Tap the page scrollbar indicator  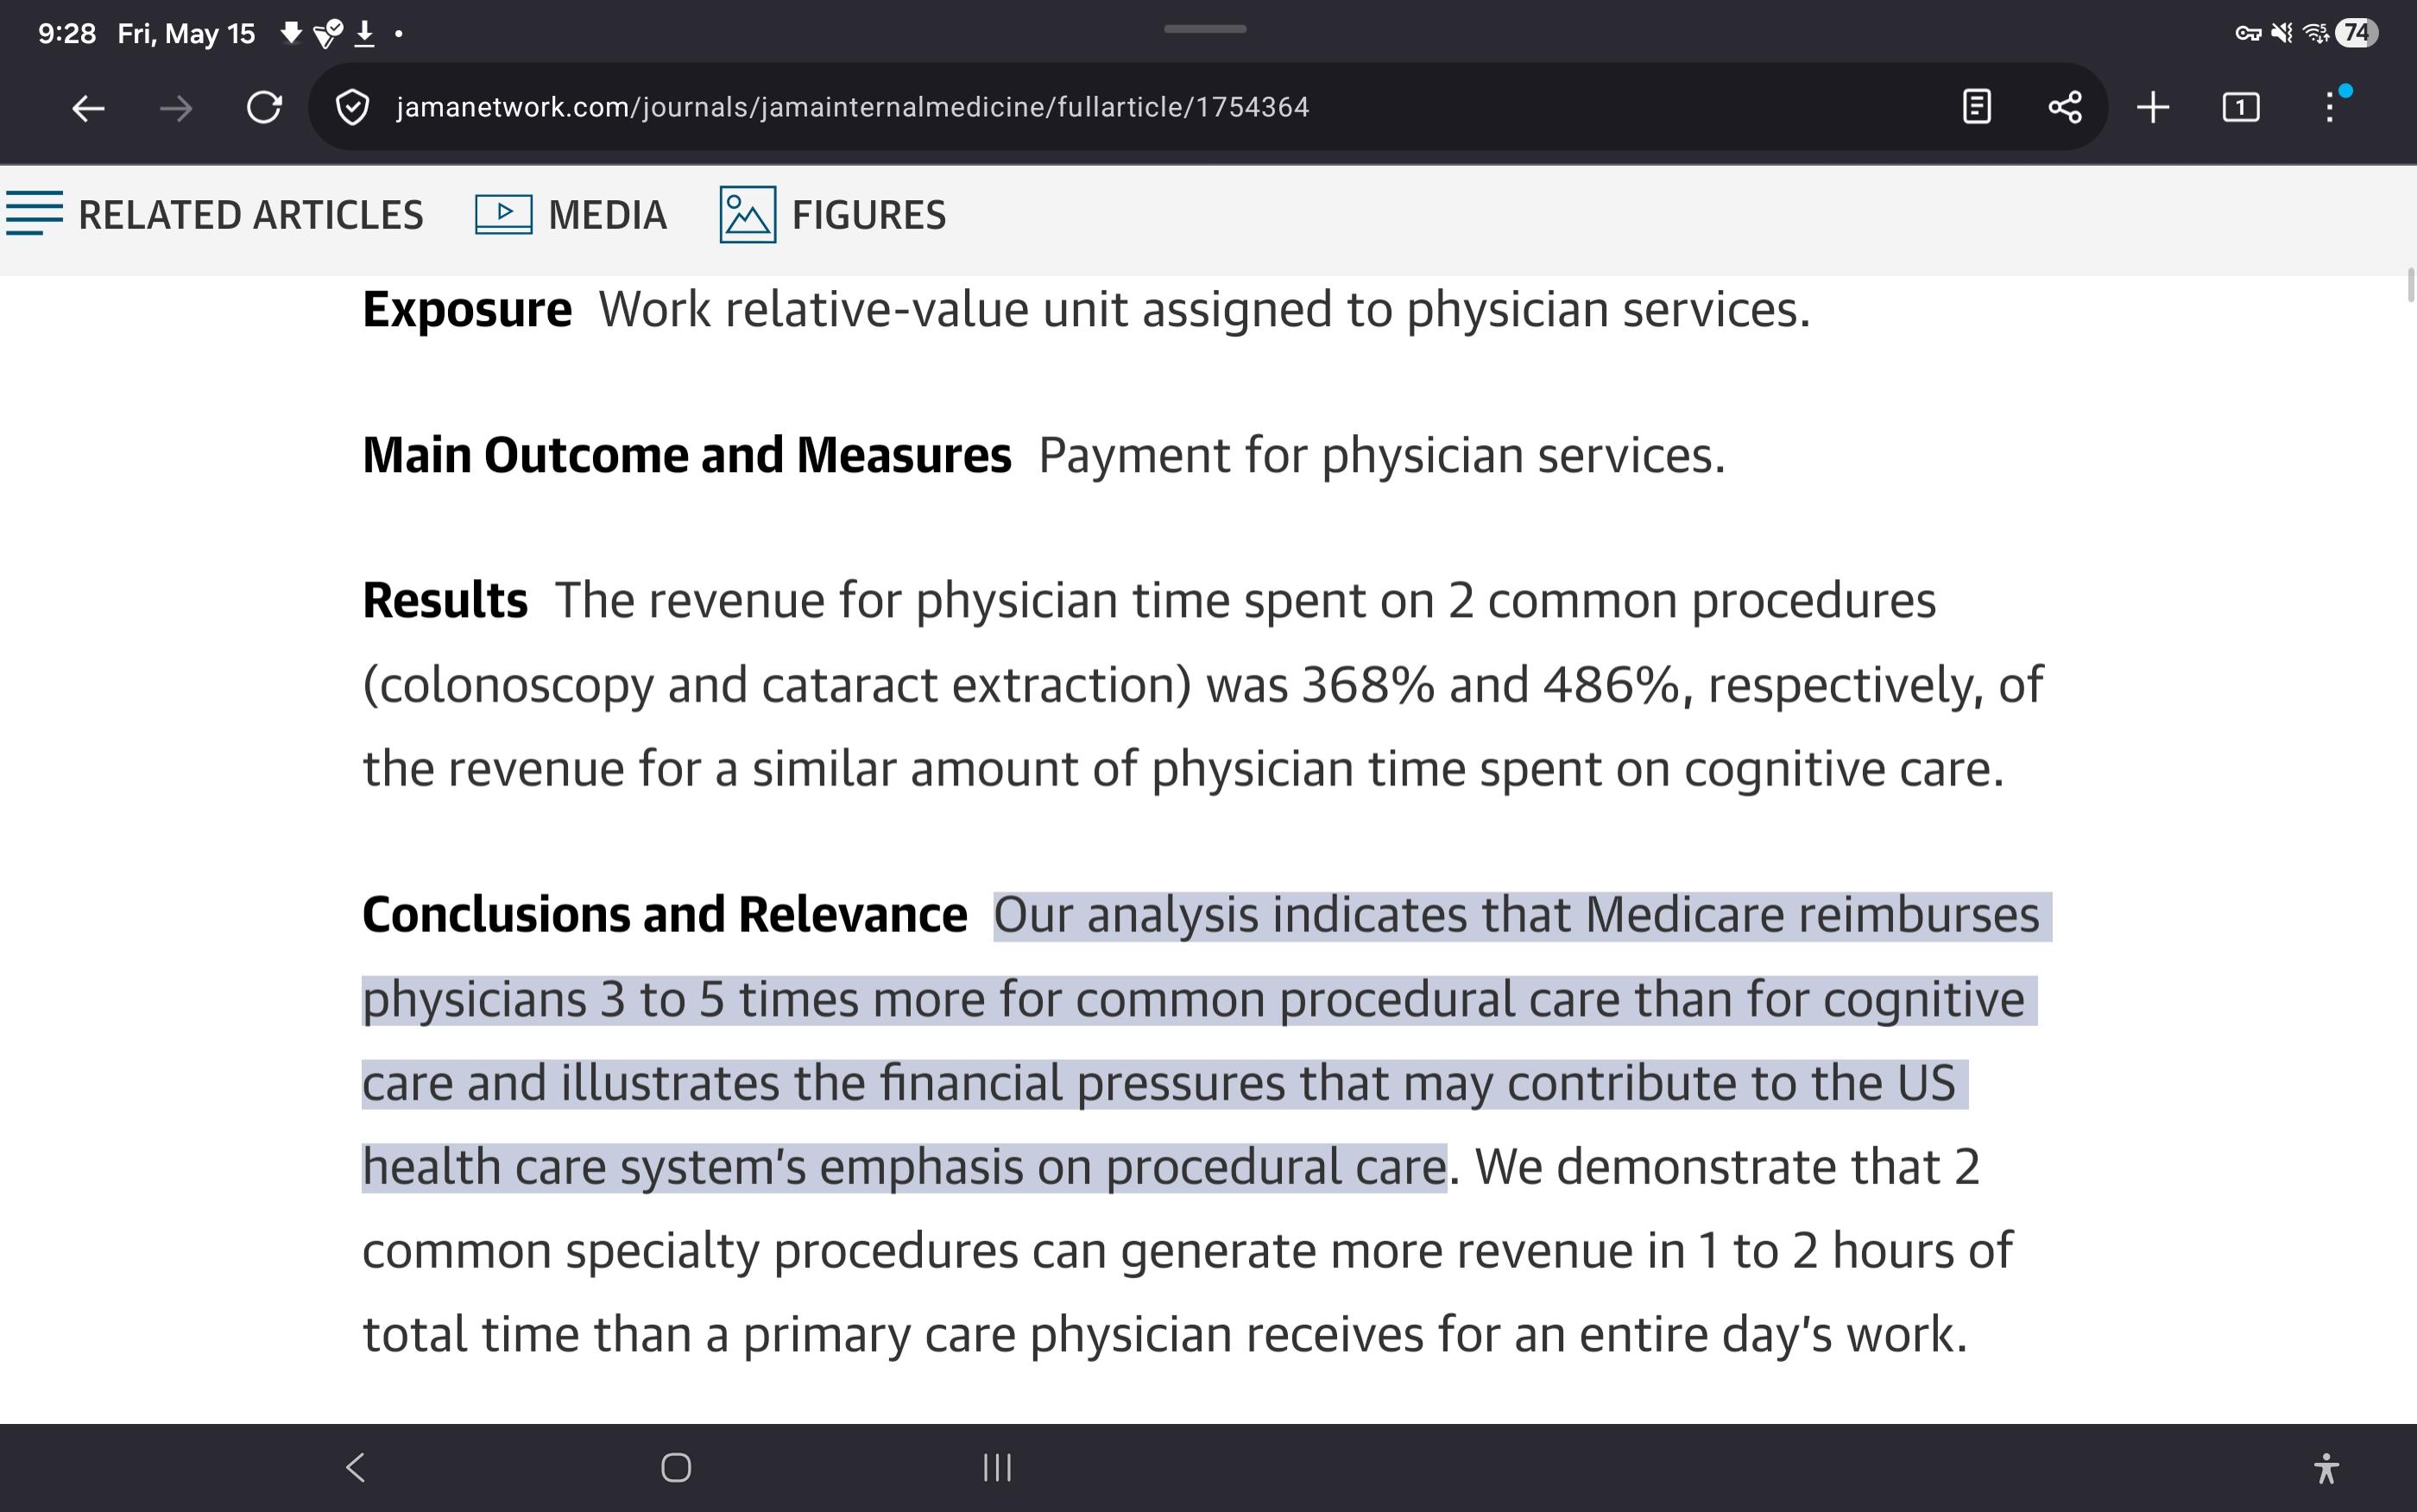[2411, 284]
